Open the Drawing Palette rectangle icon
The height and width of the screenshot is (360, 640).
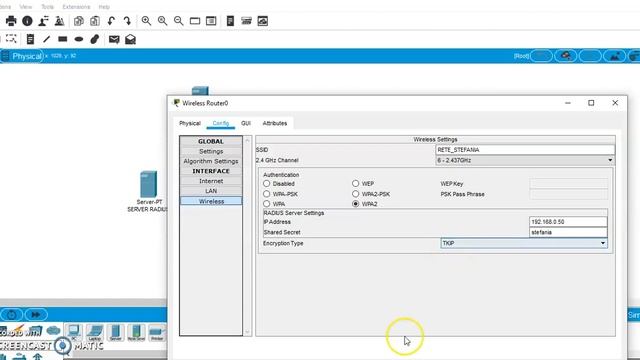tap(195, 21)
